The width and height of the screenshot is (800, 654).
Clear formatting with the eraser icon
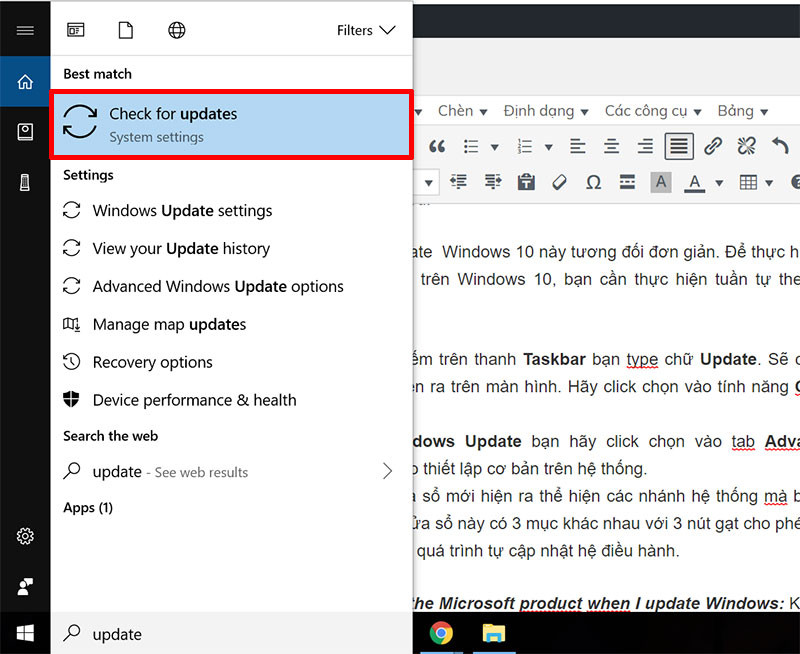[560, 182]
